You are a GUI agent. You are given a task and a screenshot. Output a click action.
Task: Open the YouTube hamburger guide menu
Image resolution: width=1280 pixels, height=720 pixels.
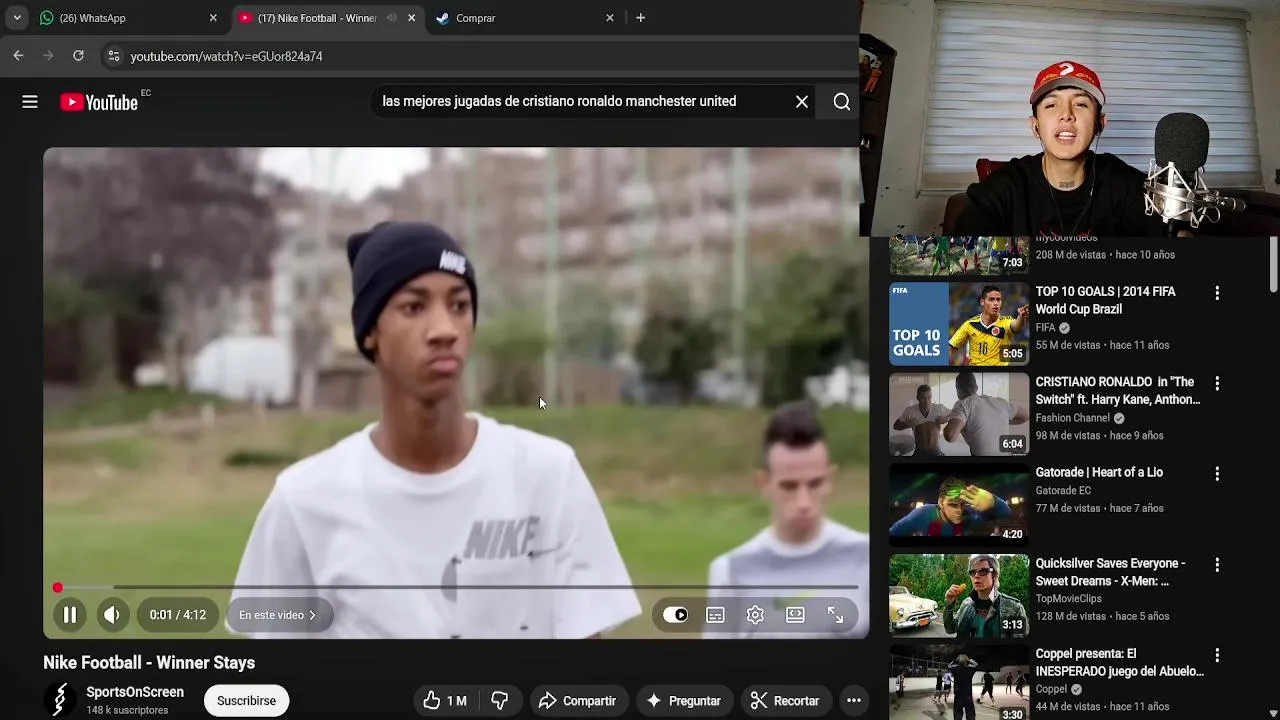tap(30, 102)
